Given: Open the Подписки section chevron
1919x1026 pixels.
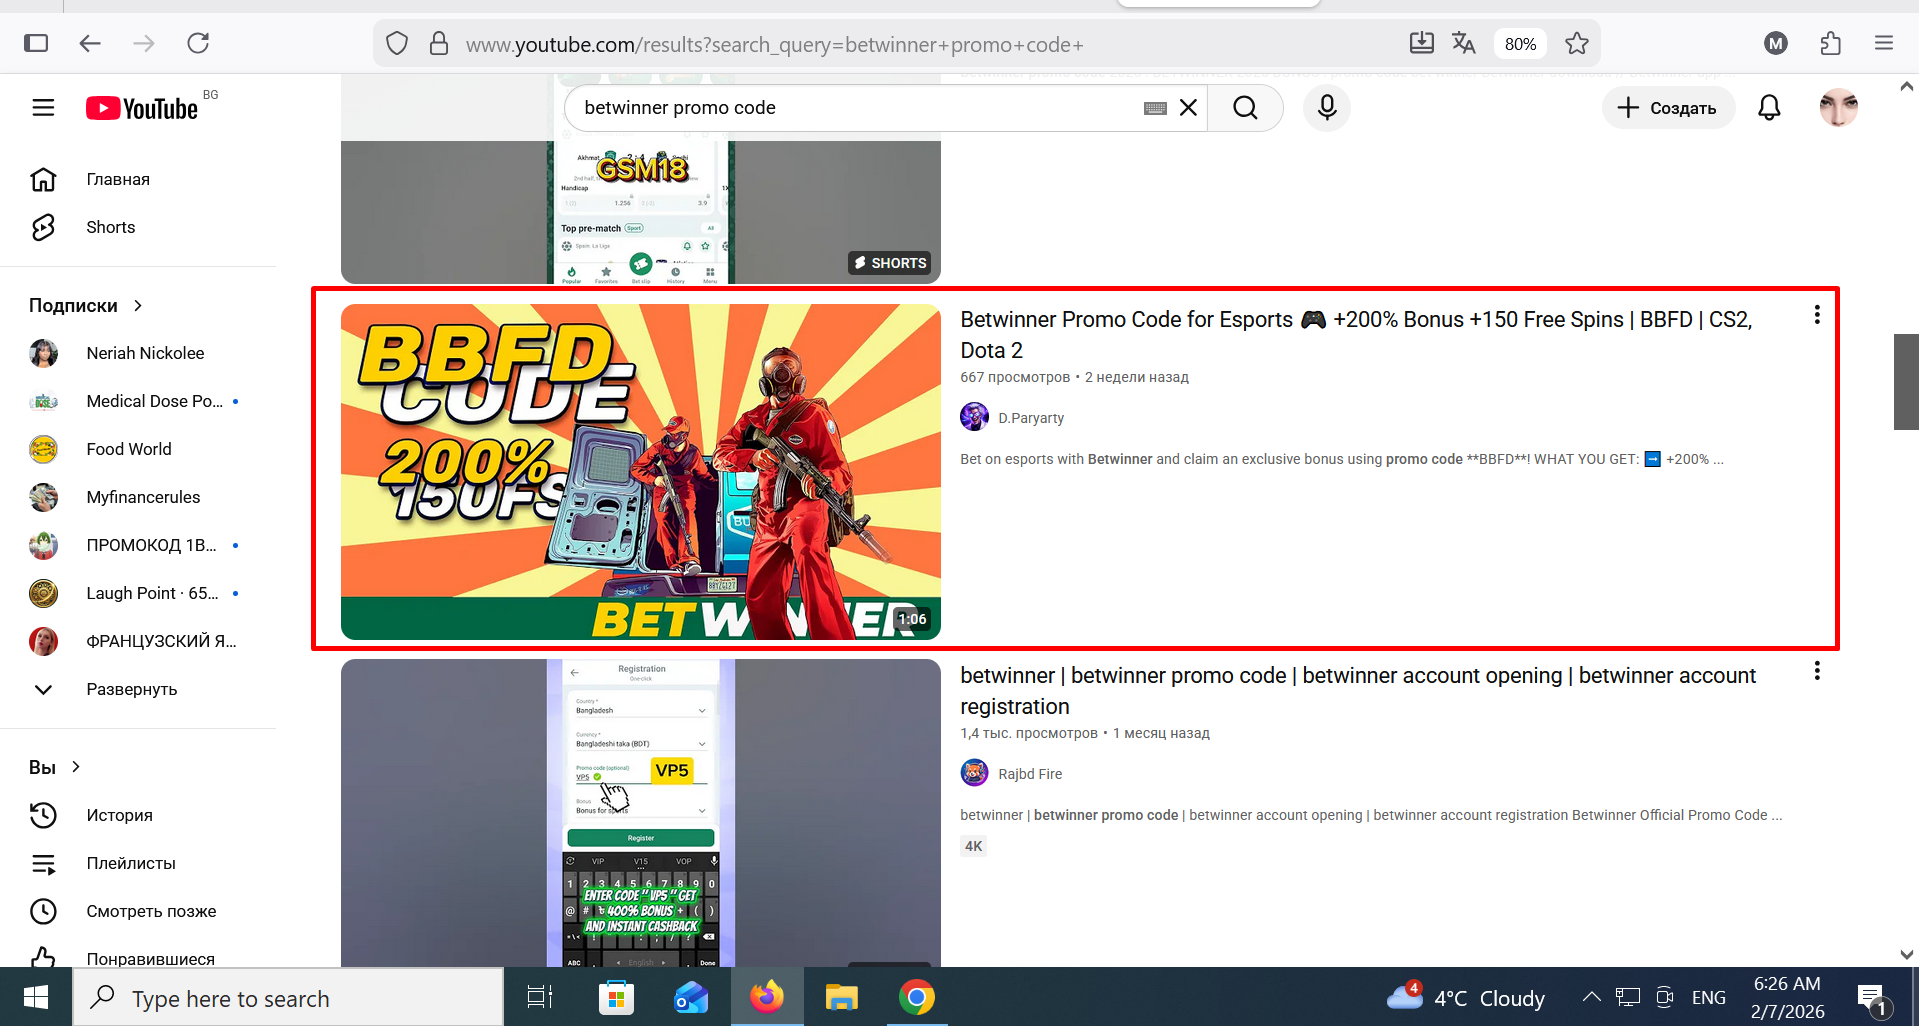Looking at the screenshot, I should tap(138, 306).
